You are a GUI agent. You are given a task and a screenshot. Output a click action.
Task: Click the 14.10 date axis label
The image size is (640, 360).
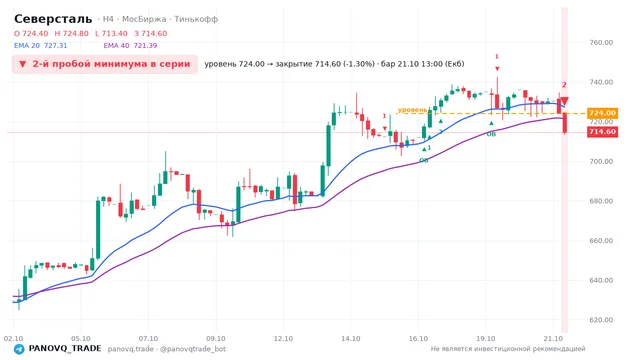pos(351,338)
